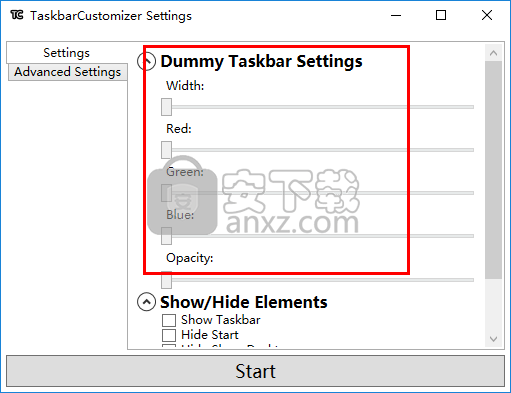Click the scrollbar down arrow
The height and width of the screenshot is (393, 511).
pos(494,339)
